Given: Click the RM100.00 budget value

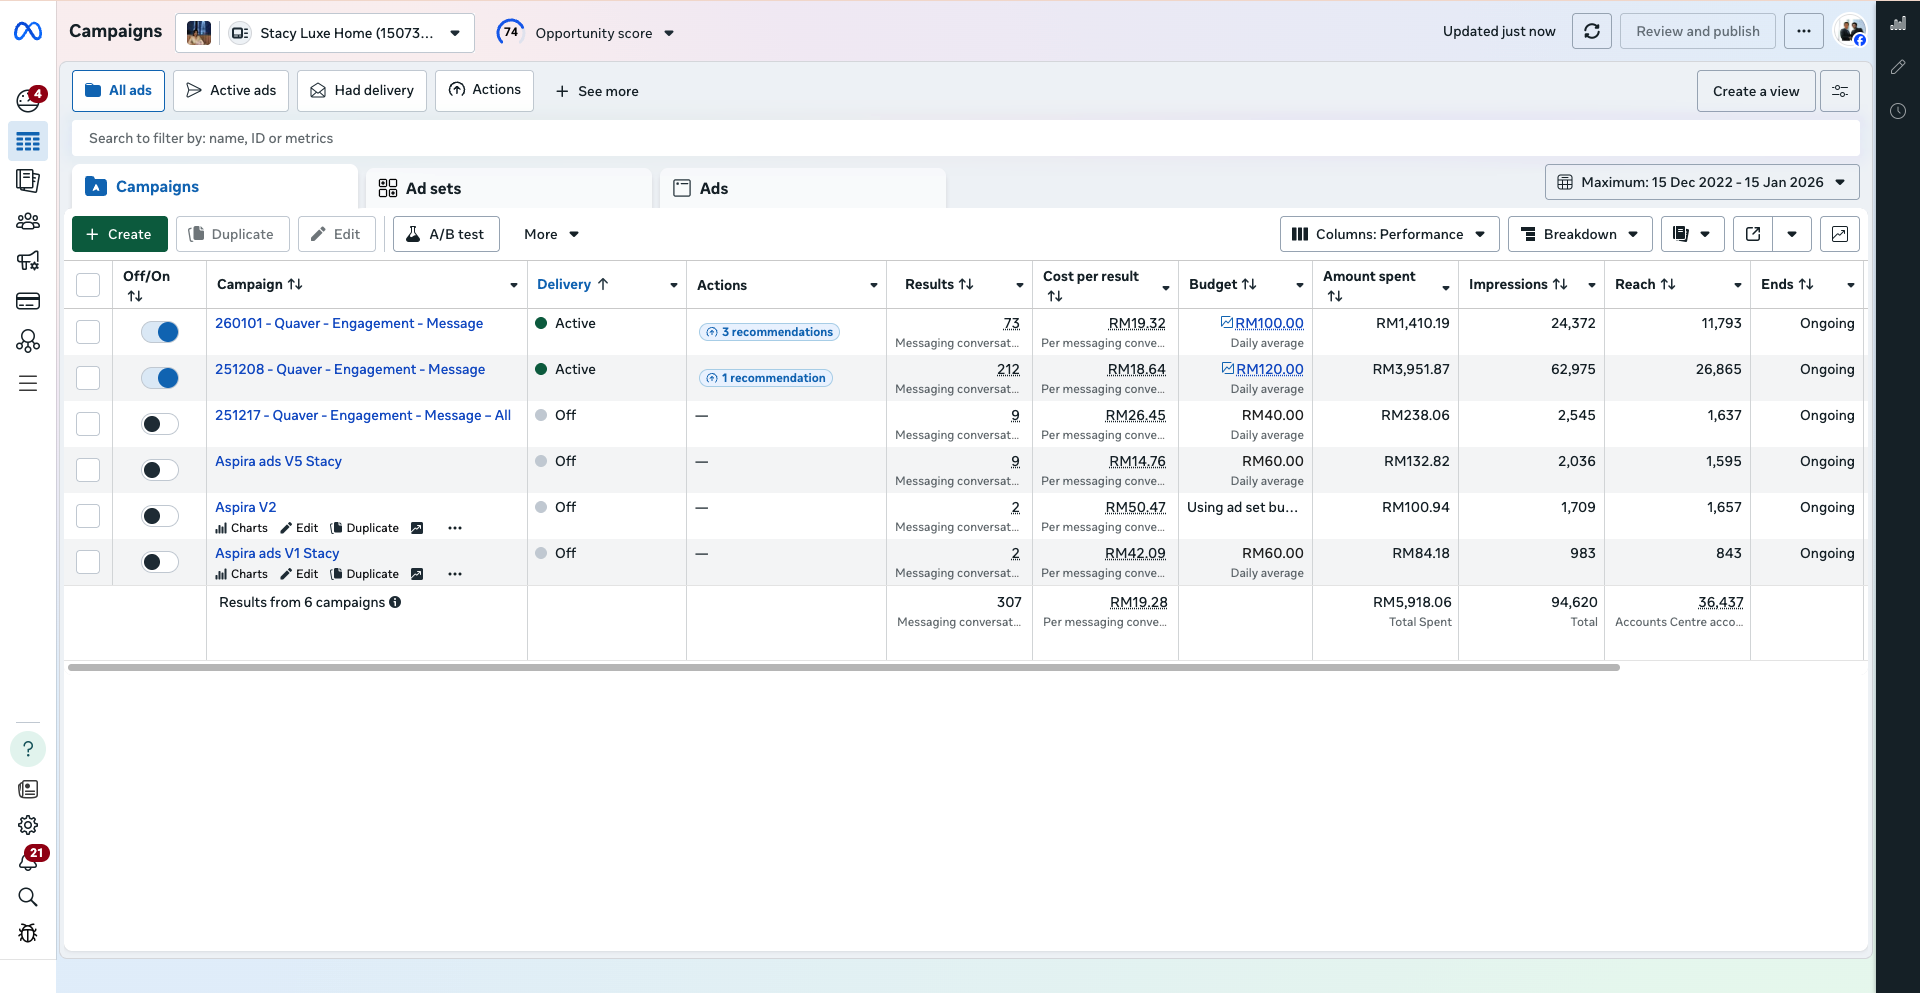Looking at the screenshot, I should coord(1269,323).
